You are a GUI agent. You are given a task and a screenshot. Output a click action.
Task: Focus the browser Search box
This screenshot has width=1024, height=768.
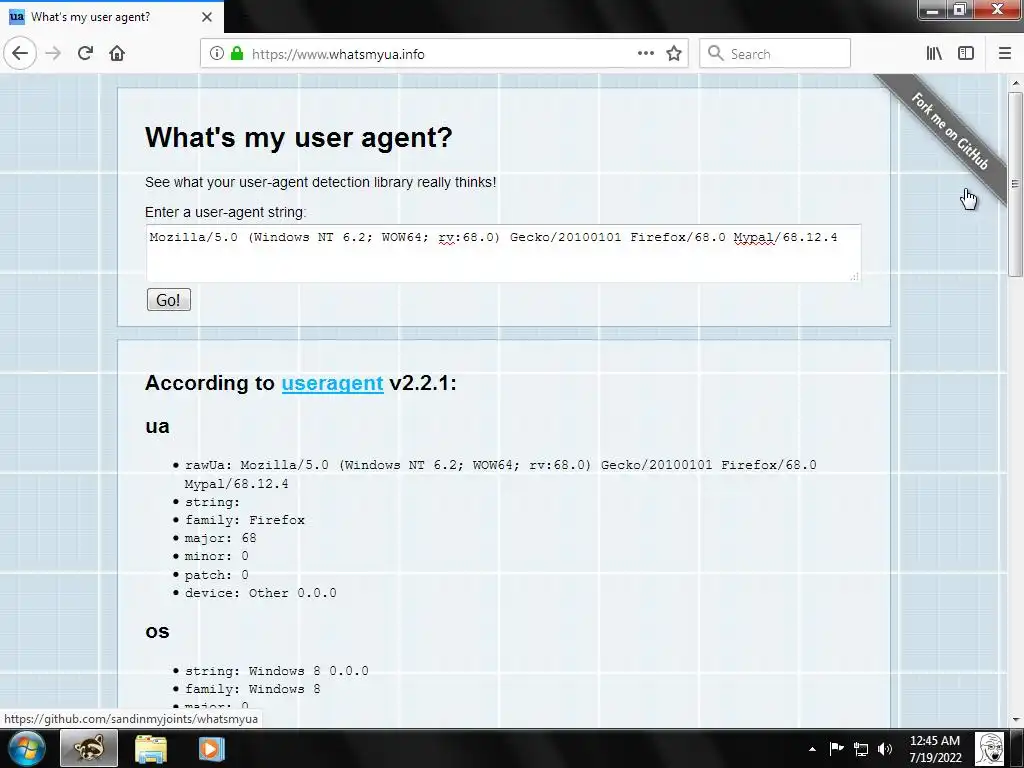[x=775, y=54]
